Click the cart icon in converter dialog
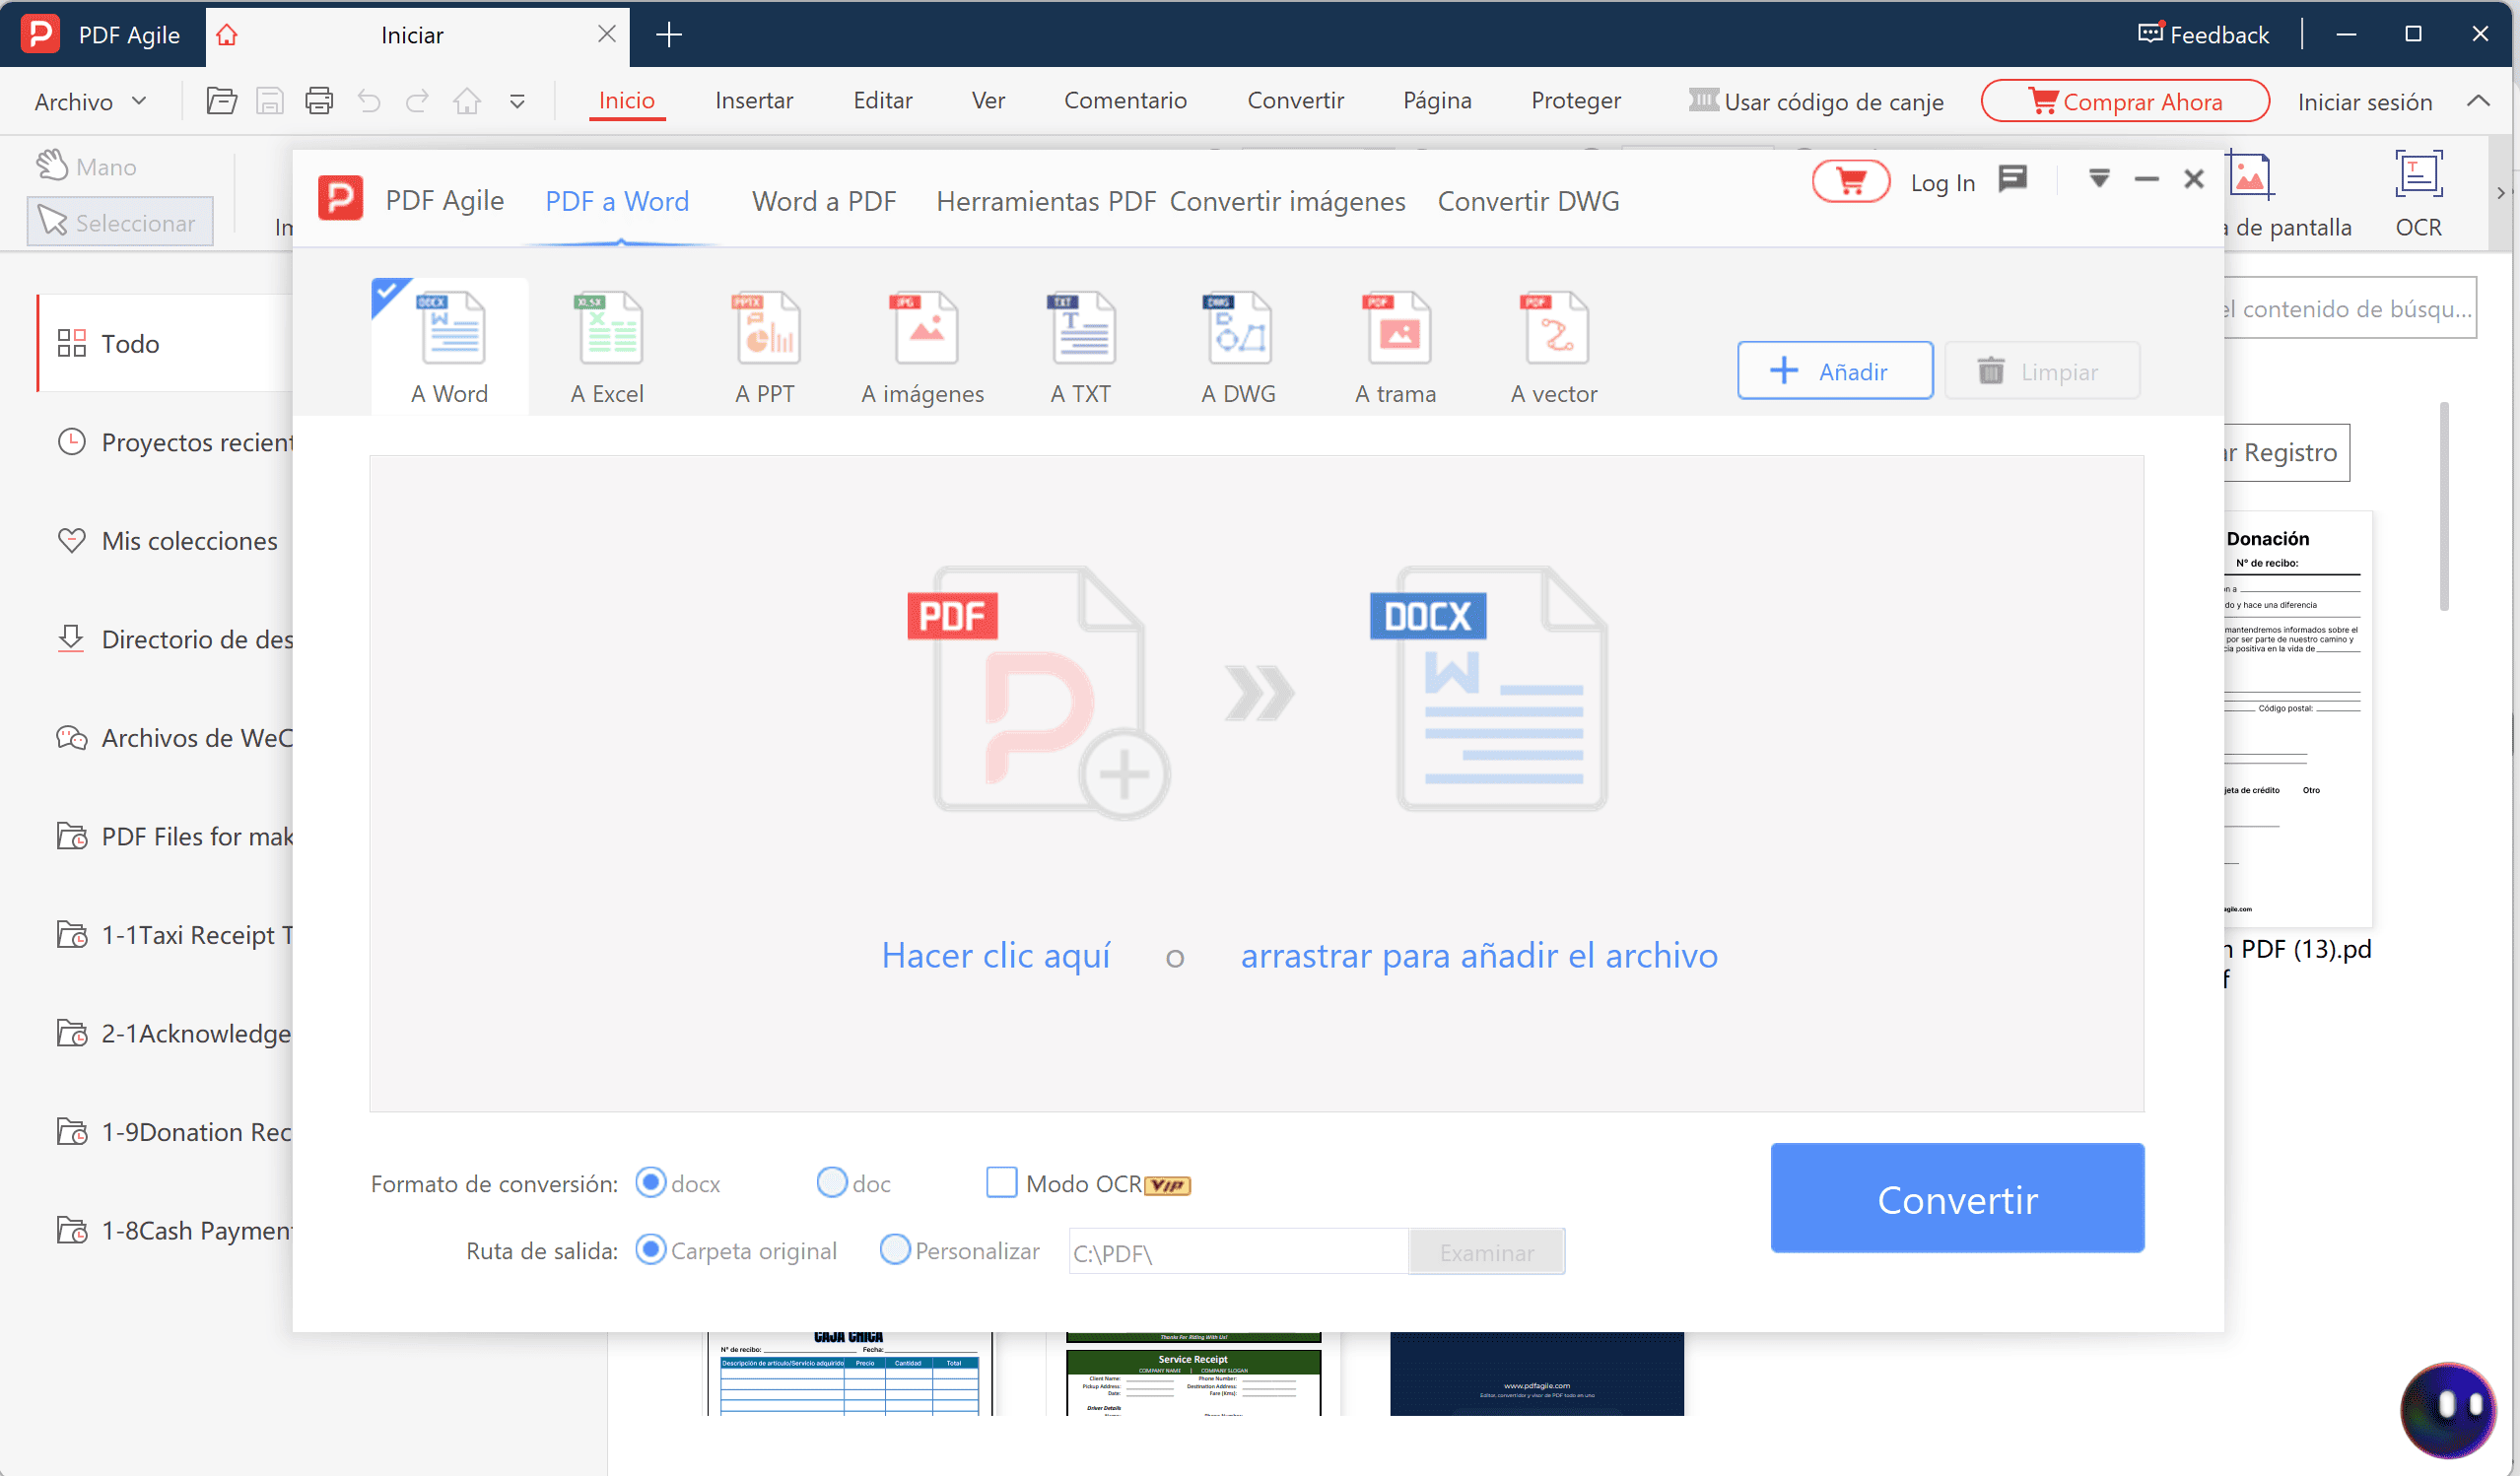Screen dimensions: 2520x1476 (1851, 182)
